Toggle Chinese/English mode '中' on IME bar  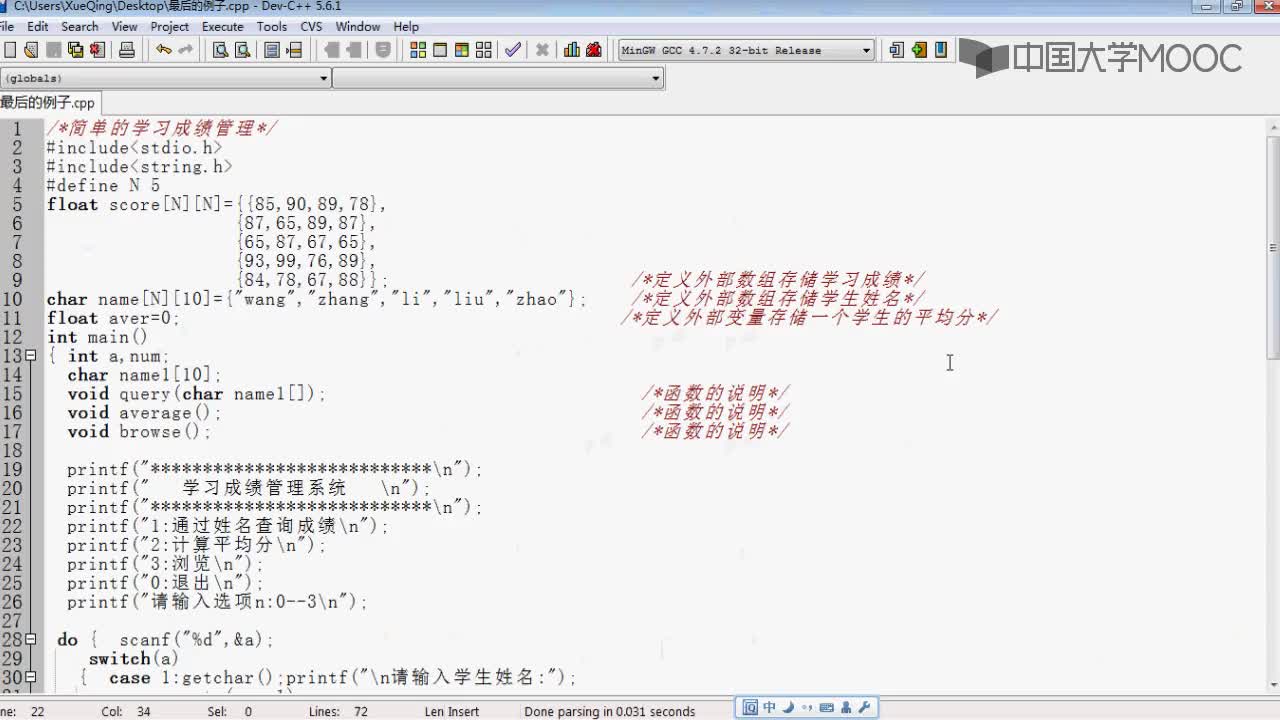[x=769, y=708]
